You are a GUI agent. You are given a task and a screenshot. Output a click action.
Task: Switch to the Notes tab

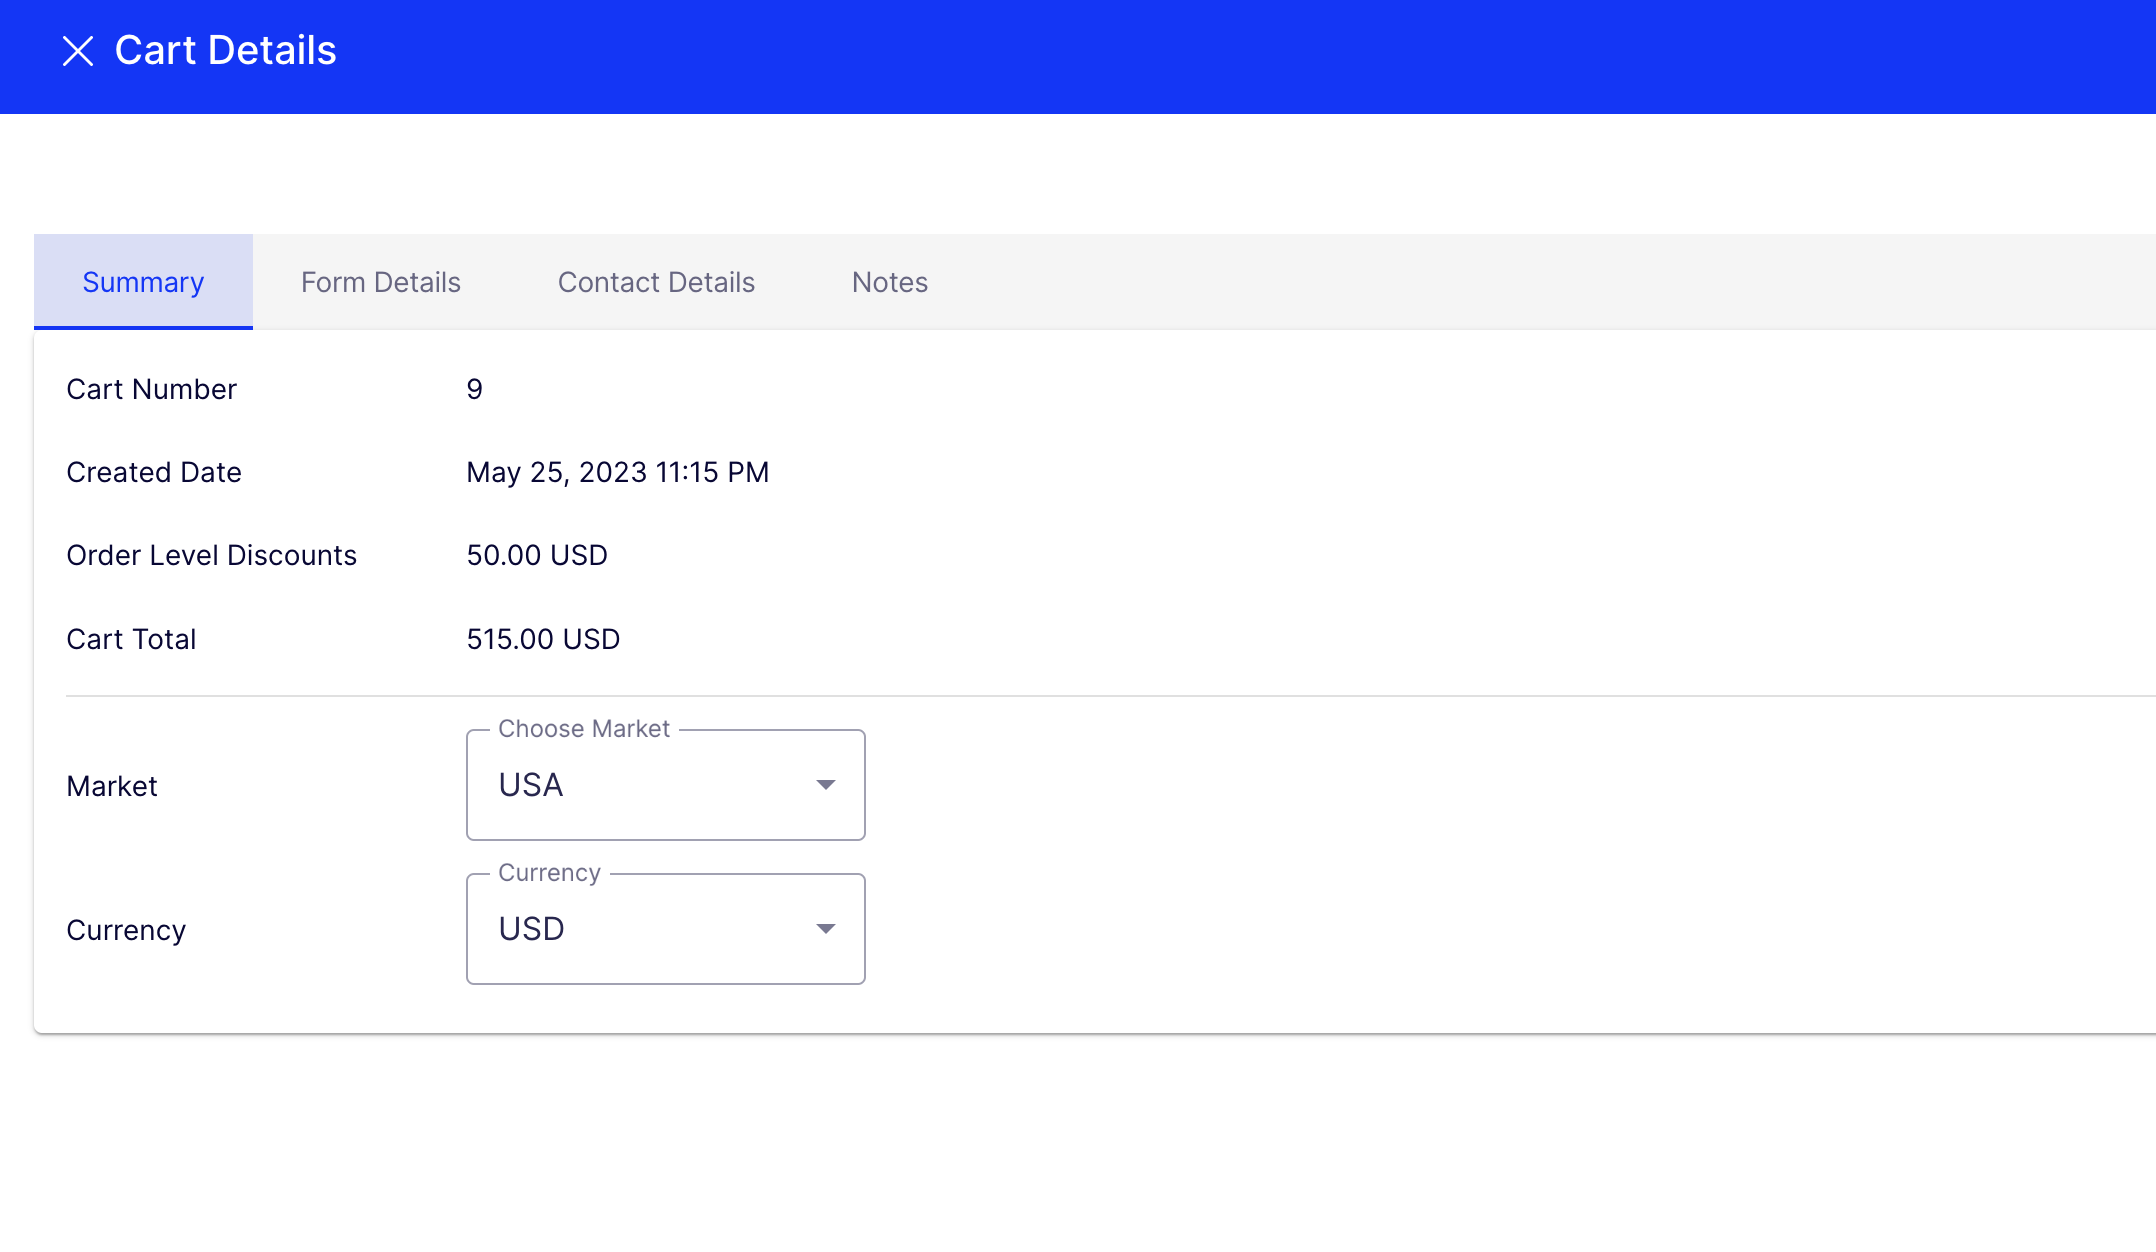889,282
